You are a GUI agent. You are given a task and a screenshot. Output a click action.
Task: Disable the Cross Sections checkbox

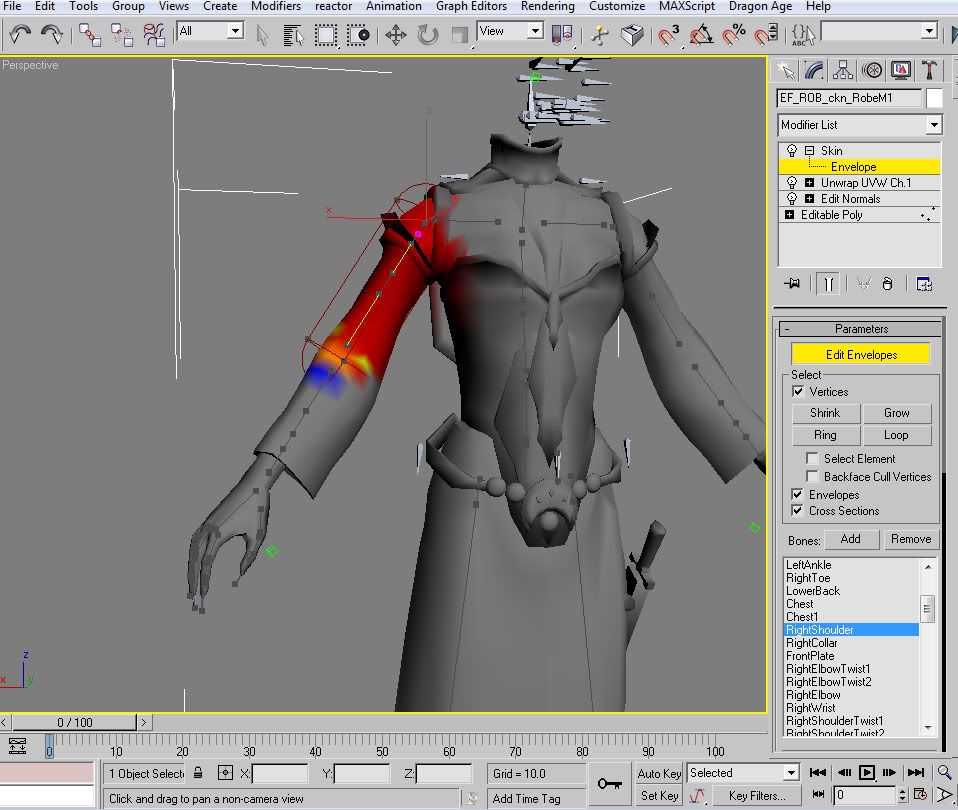[x=798, y=511]
